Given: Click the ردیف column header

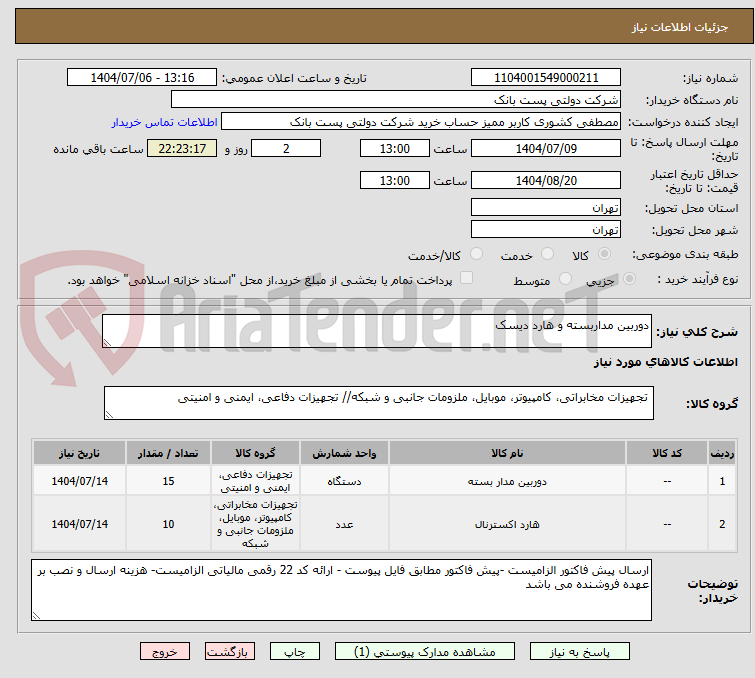Looking at the screenshot, I should [x=722, y=453].
